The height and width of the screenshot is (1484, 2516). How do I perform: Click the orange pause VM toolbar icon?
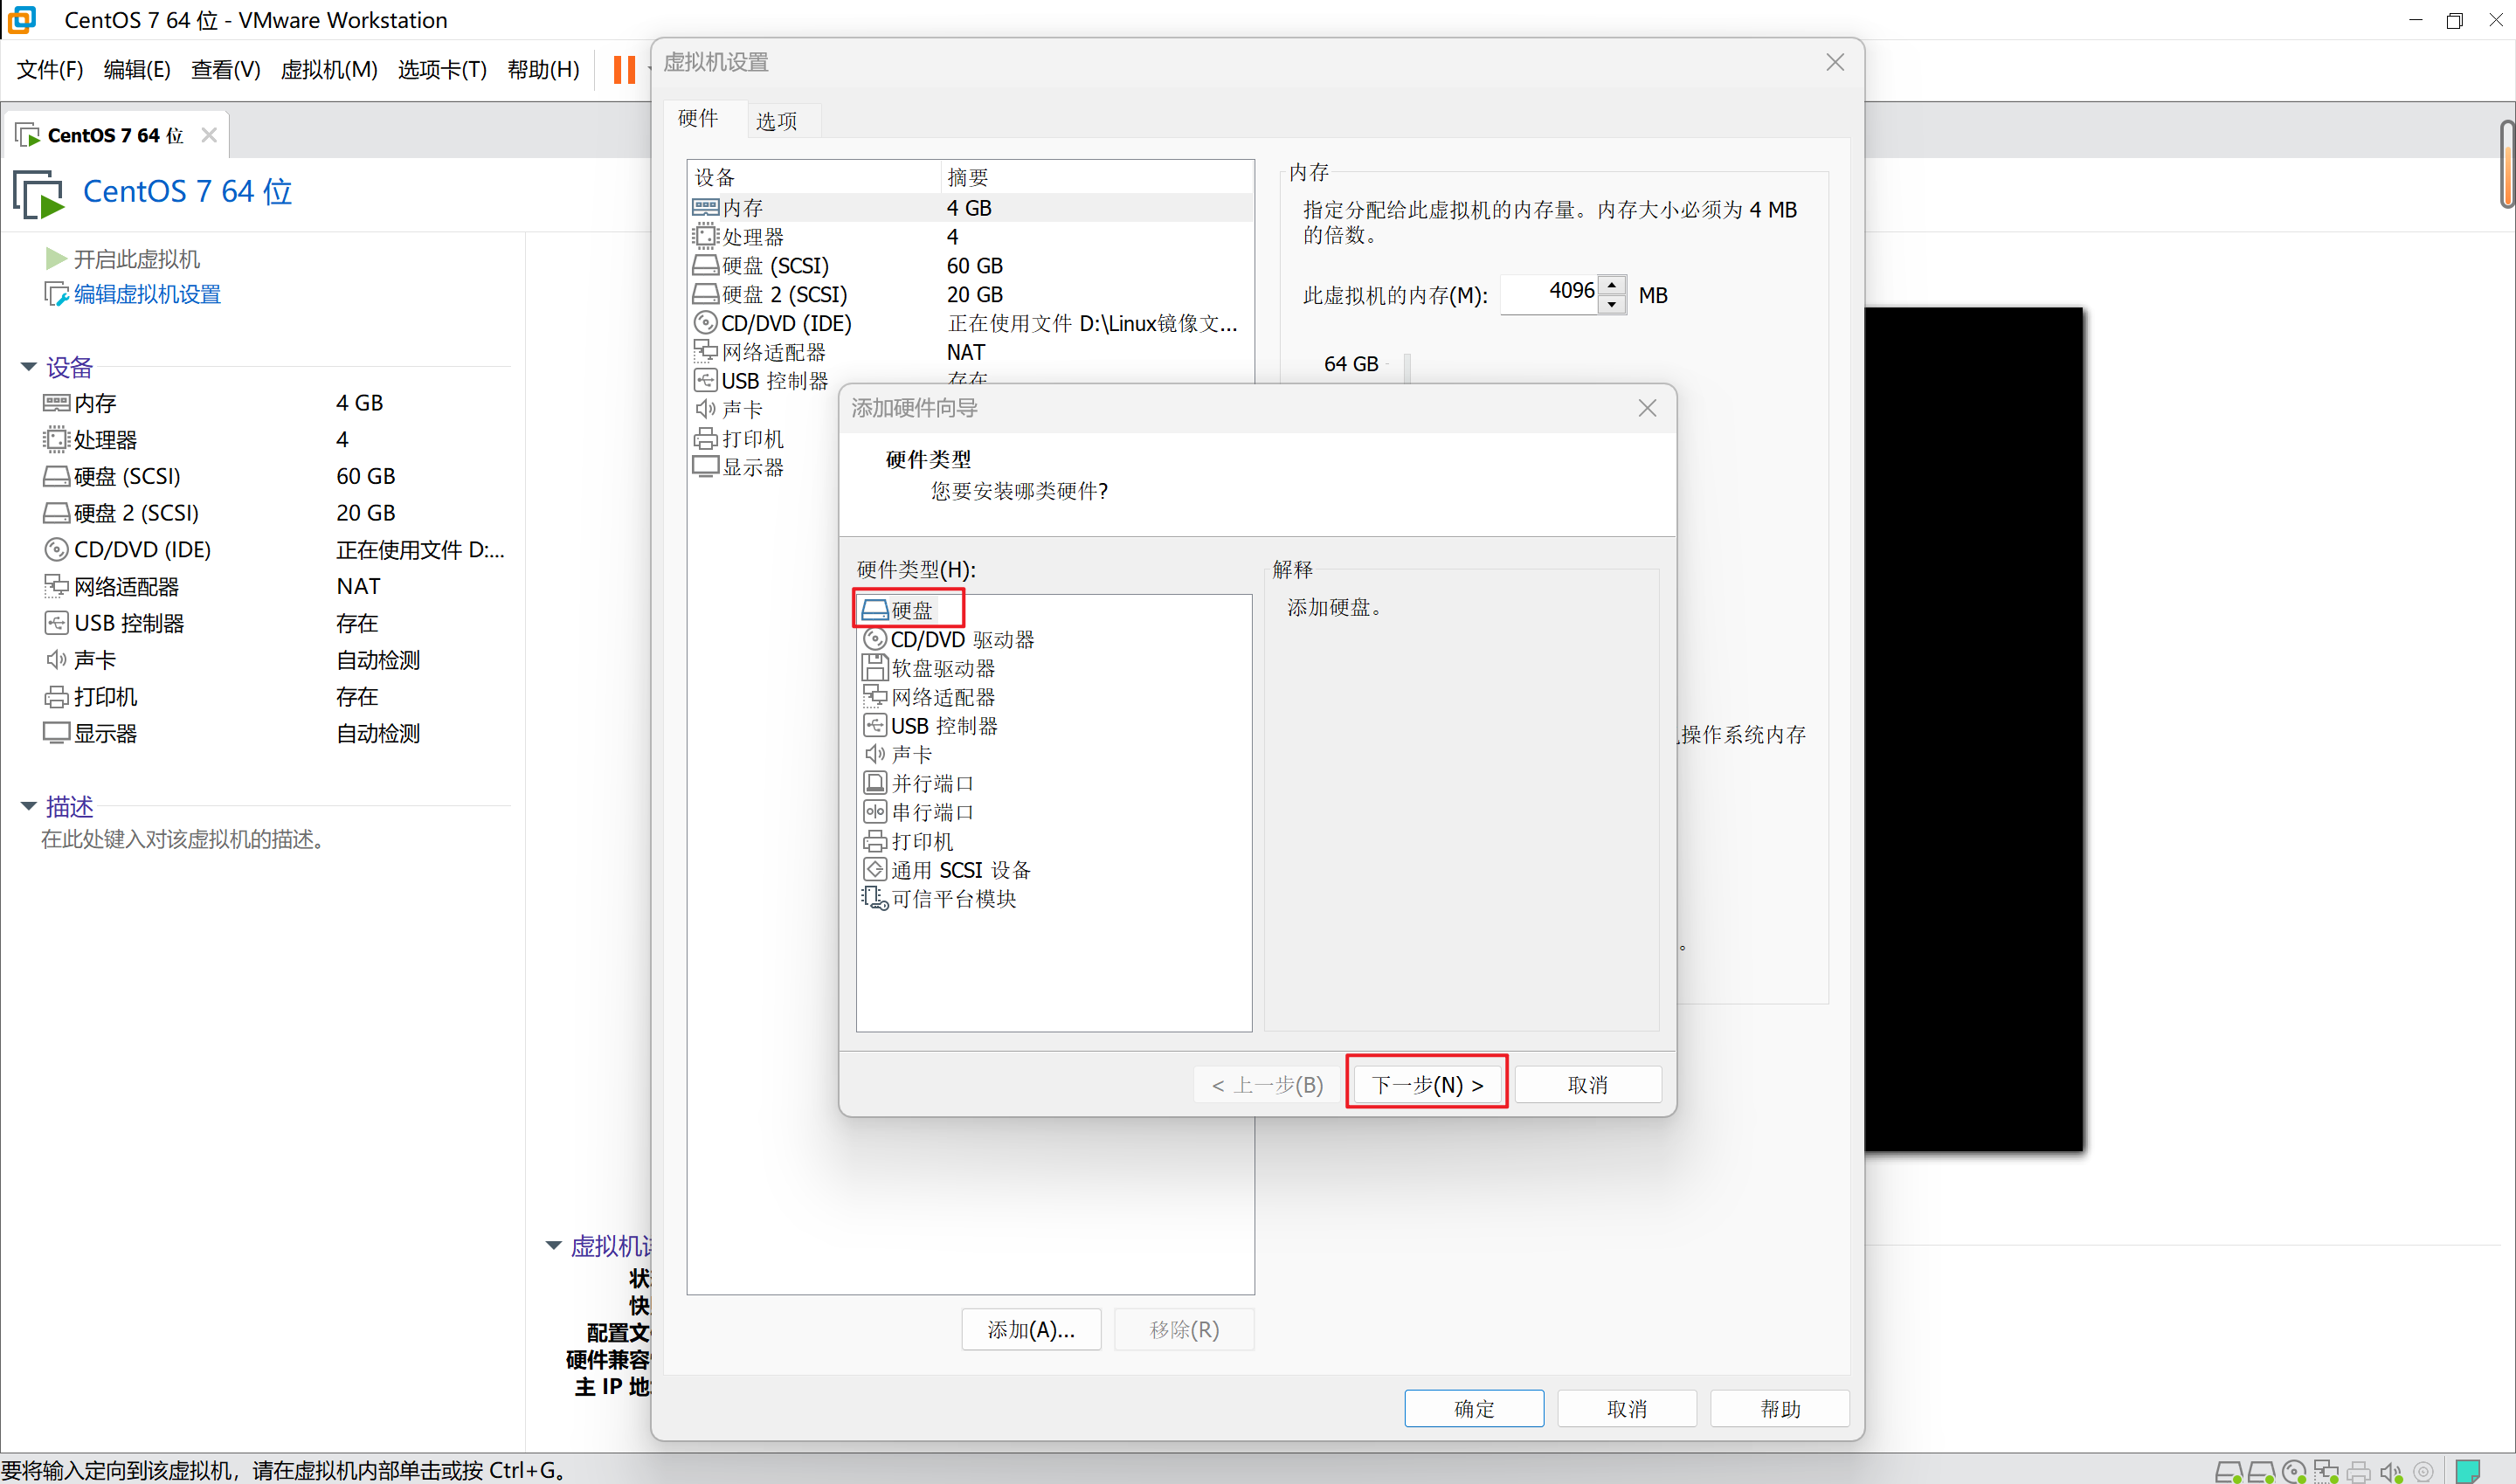624,69
